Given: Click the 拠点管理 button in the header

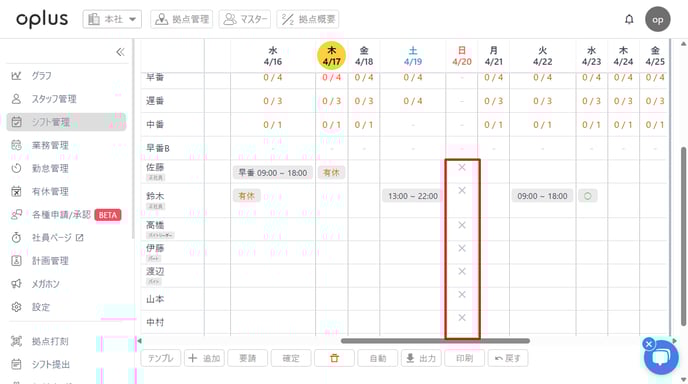Looking at the screenshot, I should [x=182, y=19].
